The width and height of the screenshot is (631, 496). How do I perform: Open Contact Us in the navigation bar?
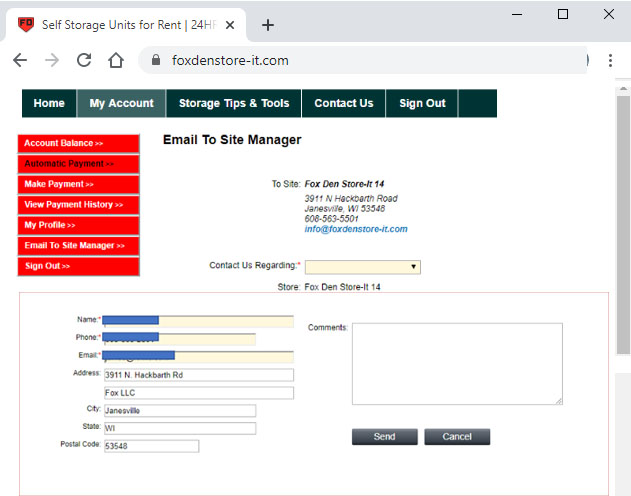[343, 103]
